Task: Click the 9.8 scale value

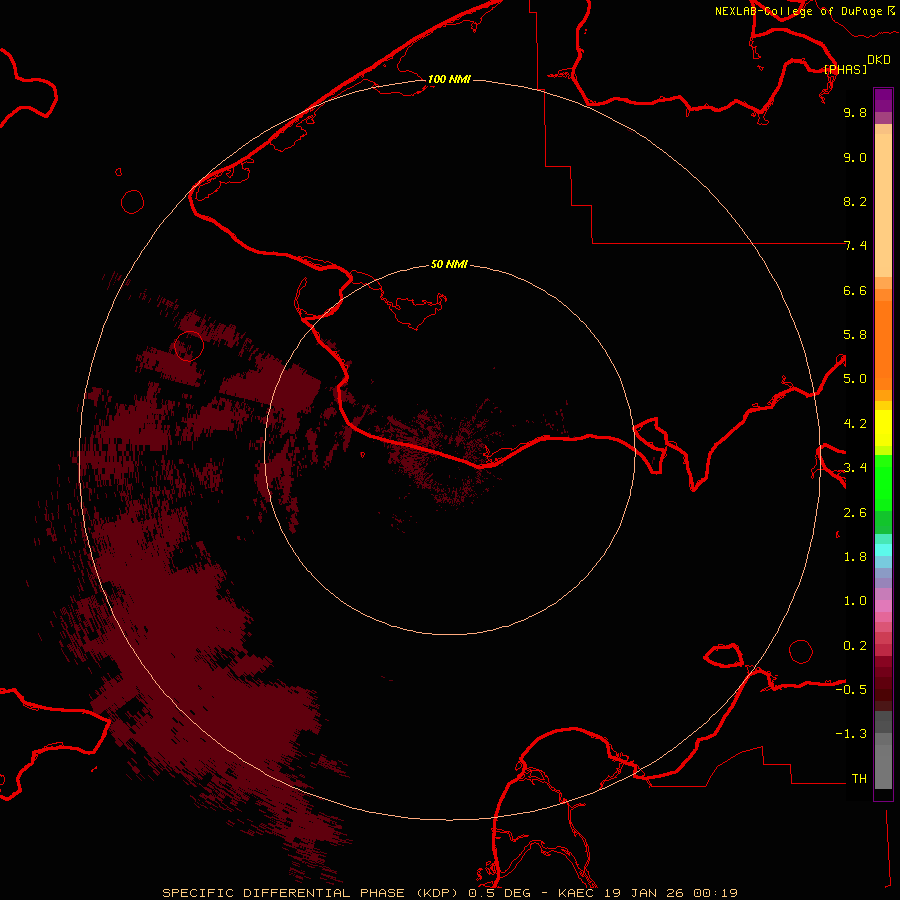Action: tap(855, 112)
